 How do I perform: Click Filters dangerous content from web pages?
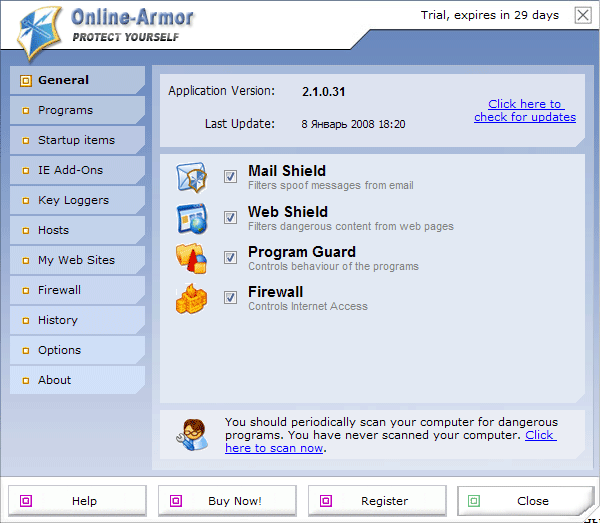(351, 226)
